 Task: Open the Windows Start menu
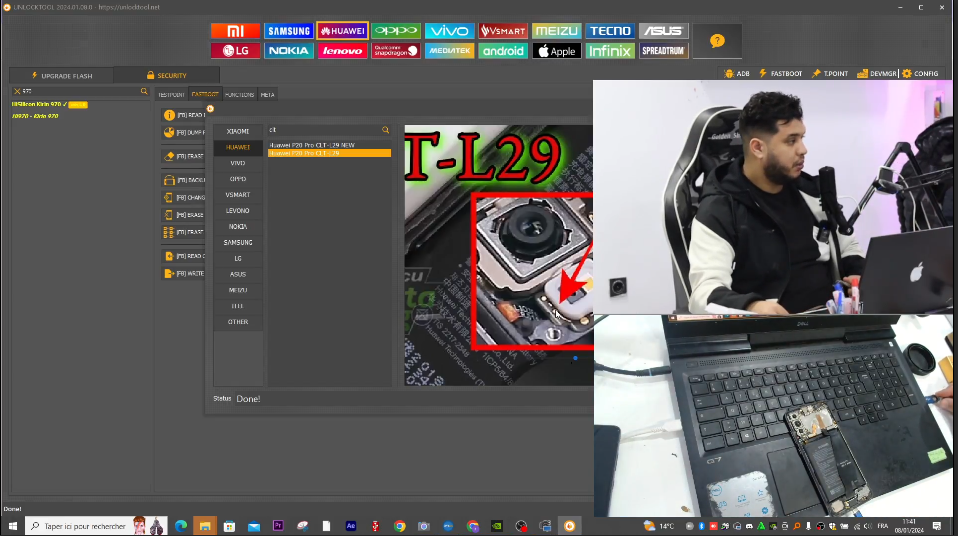[x=12, y=526]
